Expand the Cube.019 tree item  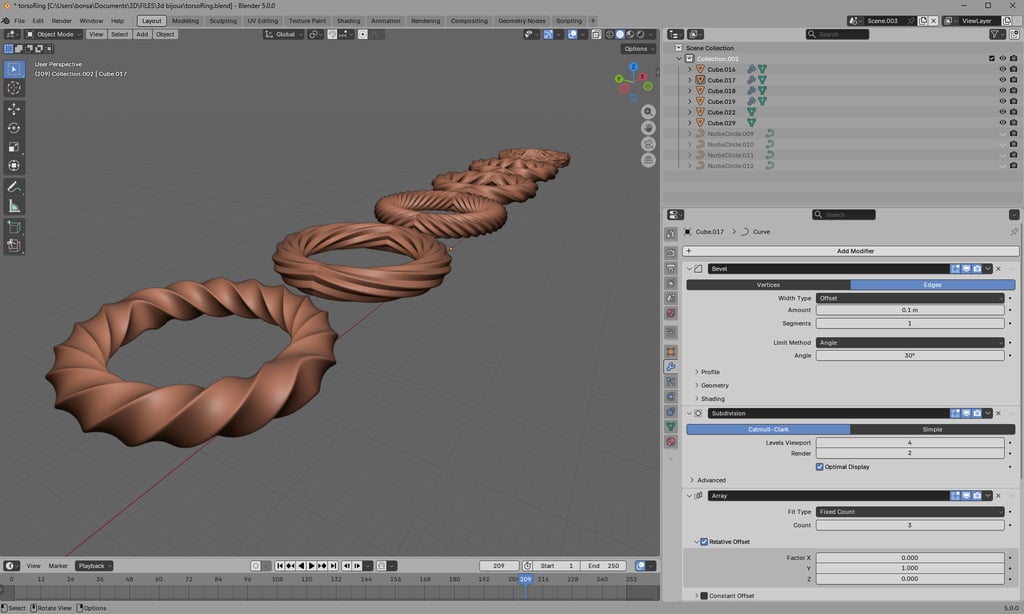(689, 102)
